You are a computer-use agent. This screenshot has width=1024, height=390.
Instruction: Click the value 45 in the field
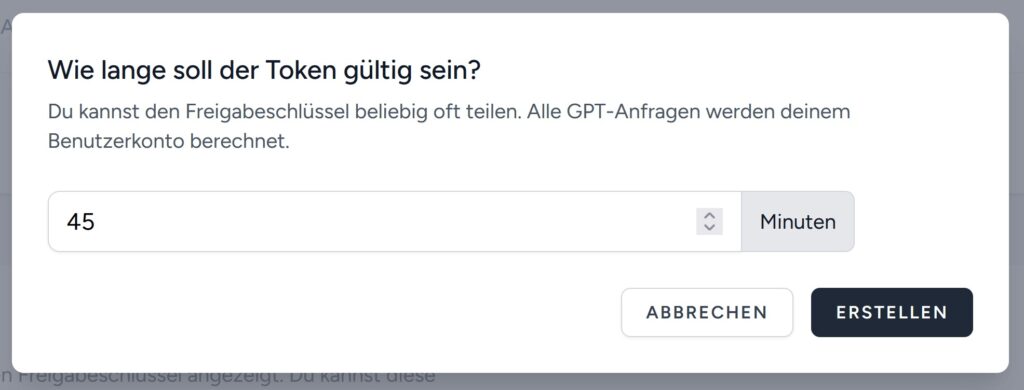(81, 222)
